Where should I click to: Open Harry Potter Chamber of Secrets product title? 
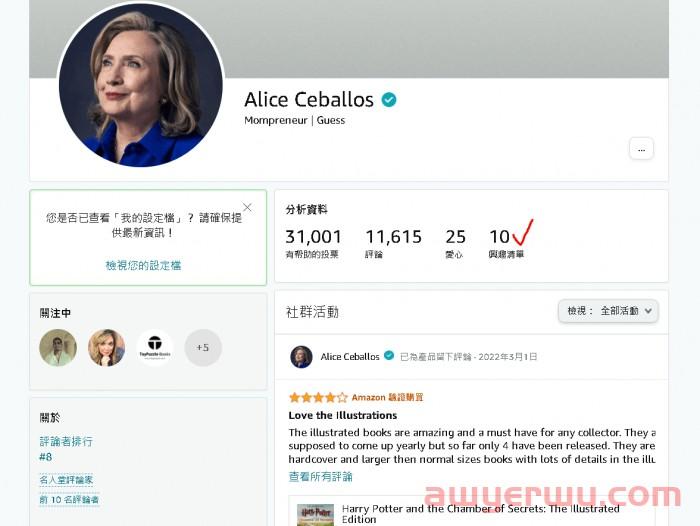[x=481, y=514]
